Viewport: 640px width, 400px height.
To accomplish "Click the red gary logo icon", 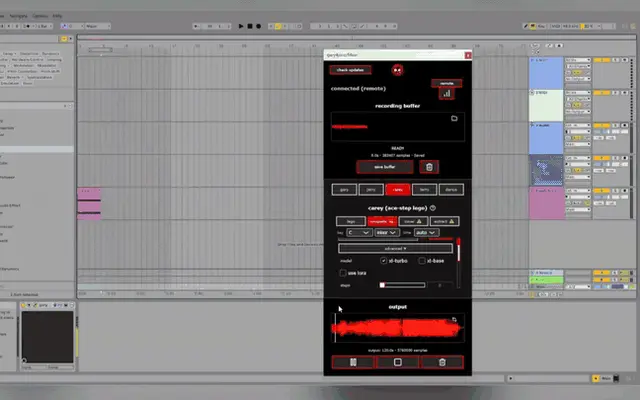I will 397,70.
